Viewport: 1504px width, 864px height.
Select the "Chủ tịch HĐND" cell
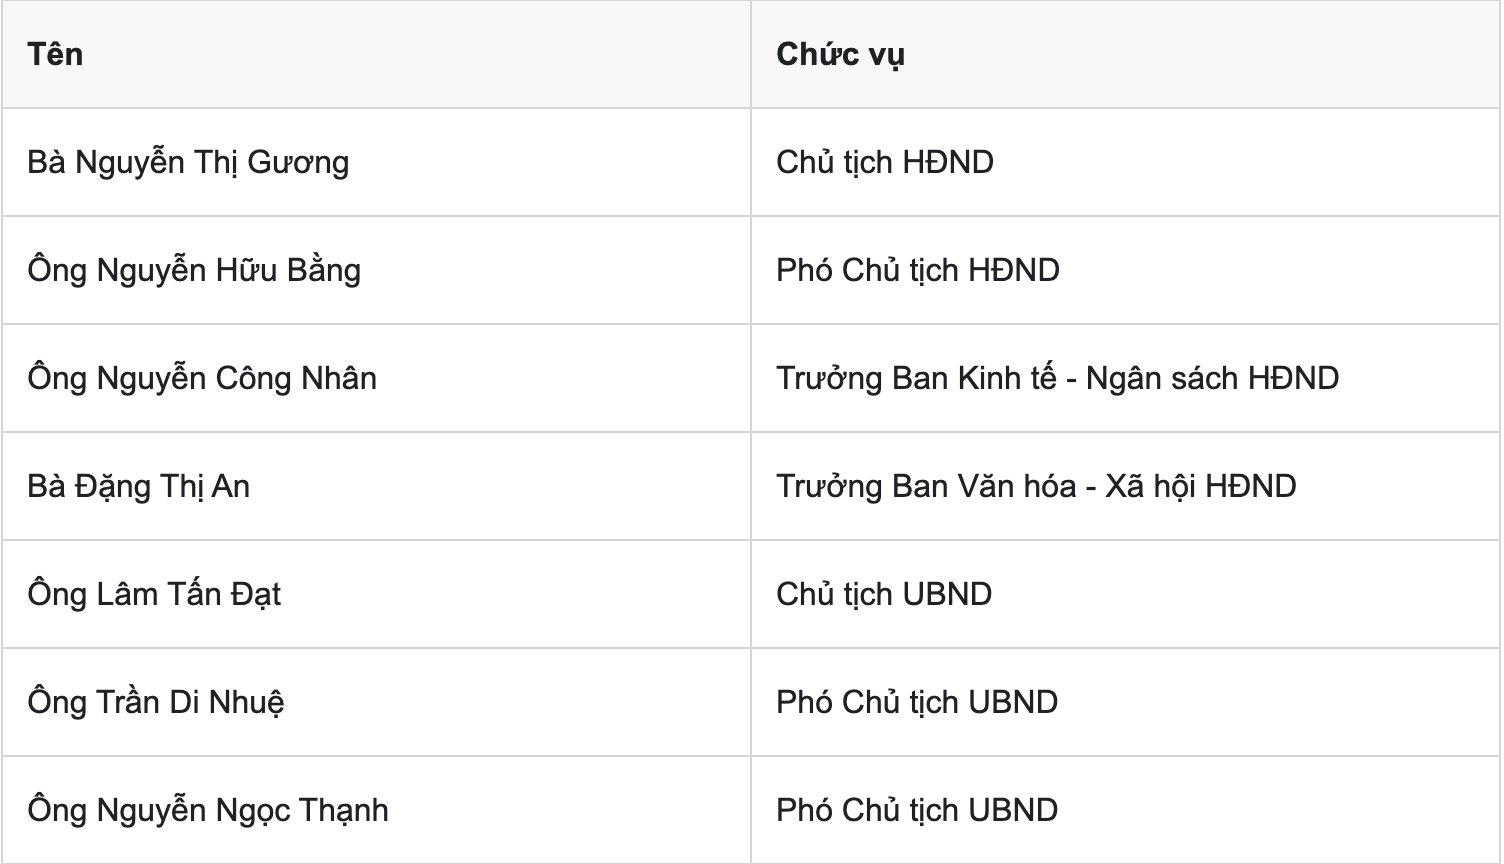(x=1126, y=162)
